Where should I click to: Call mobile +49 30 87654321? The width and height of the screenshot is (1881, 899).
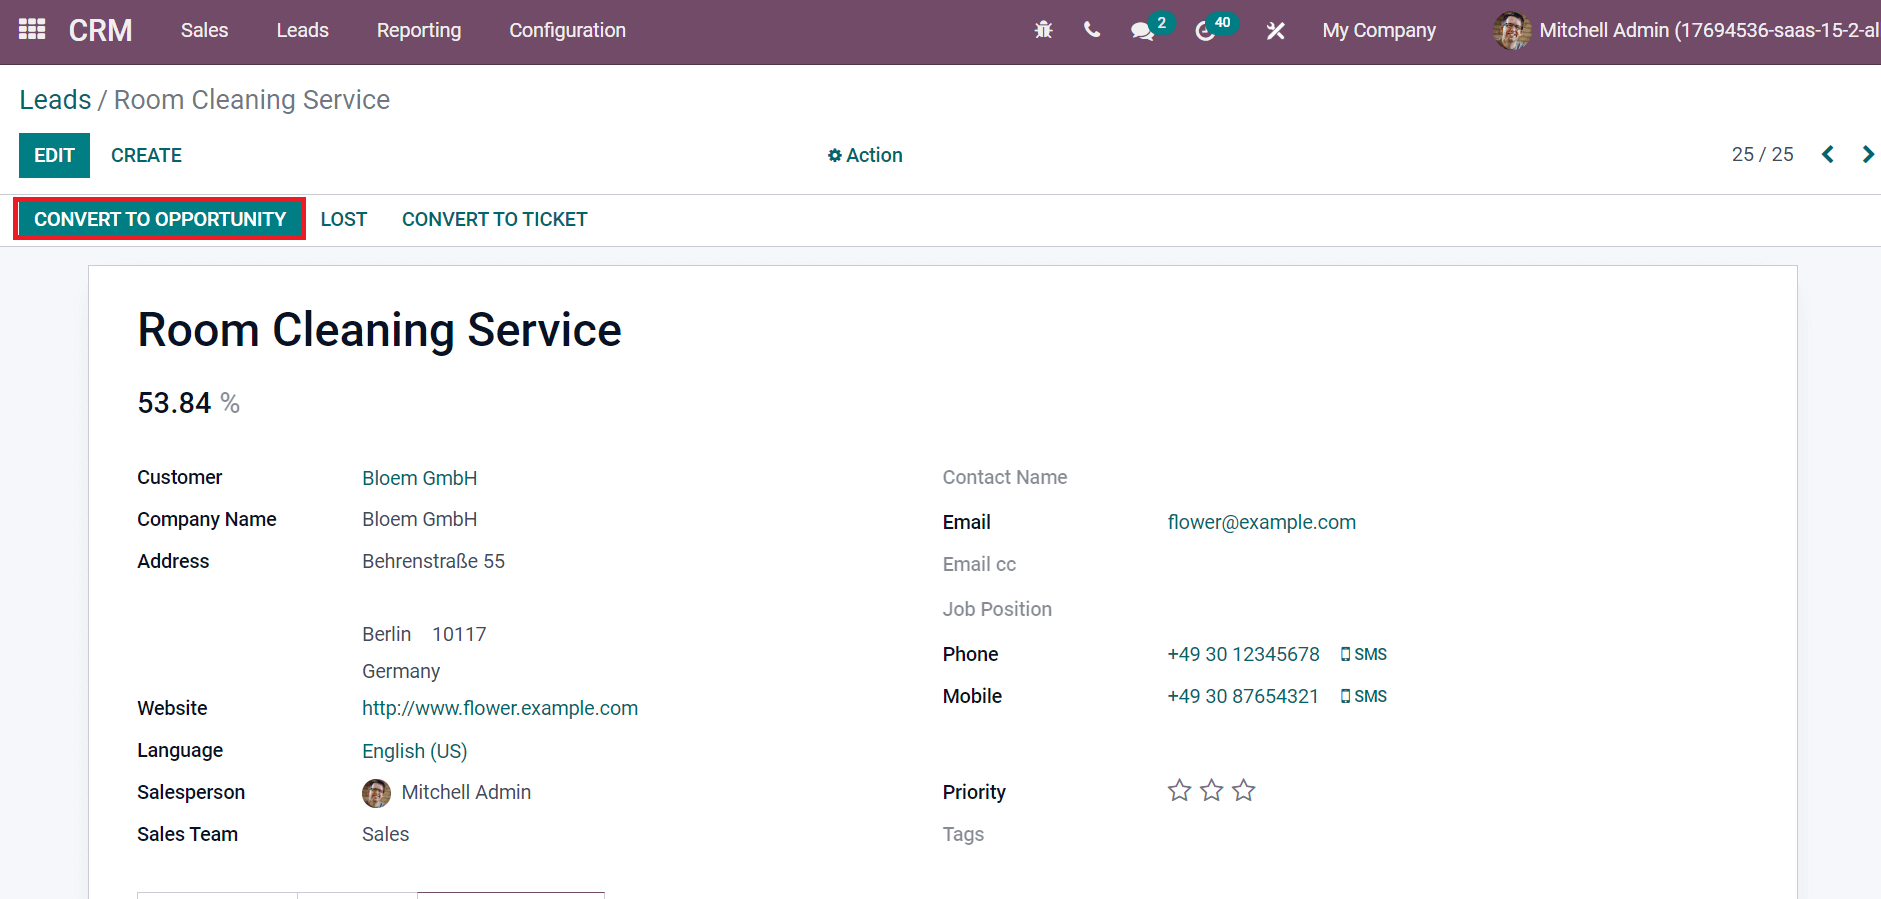click(x=1243, y=696)
